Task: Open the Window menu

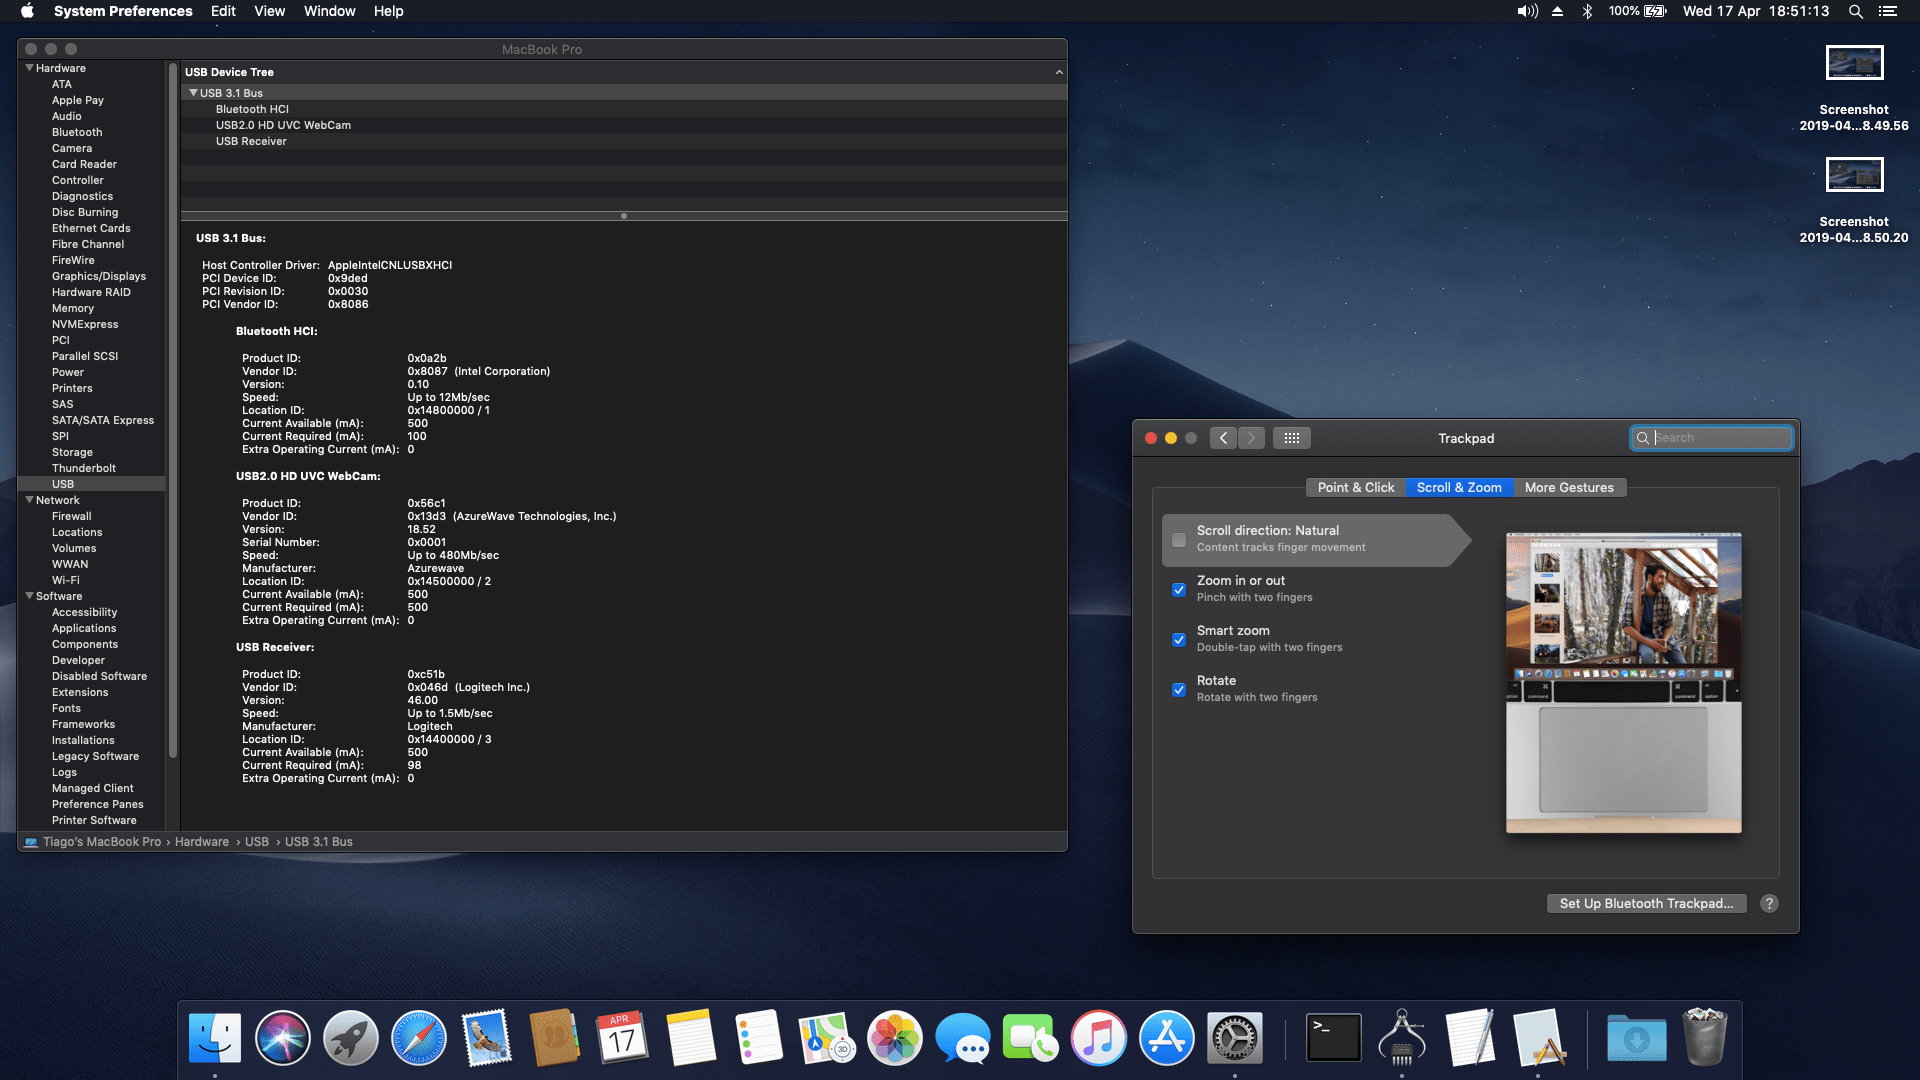Action: tap(329, 11)
